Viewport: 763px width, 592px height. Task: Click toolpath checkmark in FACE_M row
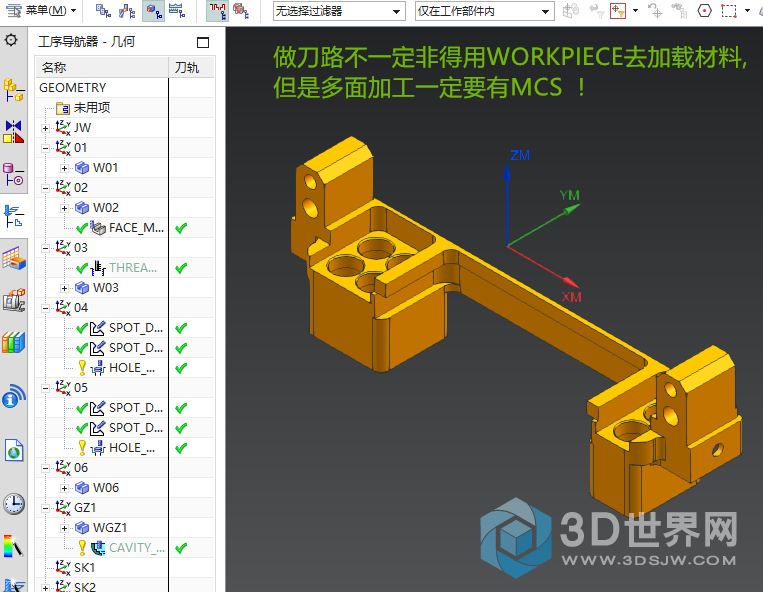[x=181, y=228]
